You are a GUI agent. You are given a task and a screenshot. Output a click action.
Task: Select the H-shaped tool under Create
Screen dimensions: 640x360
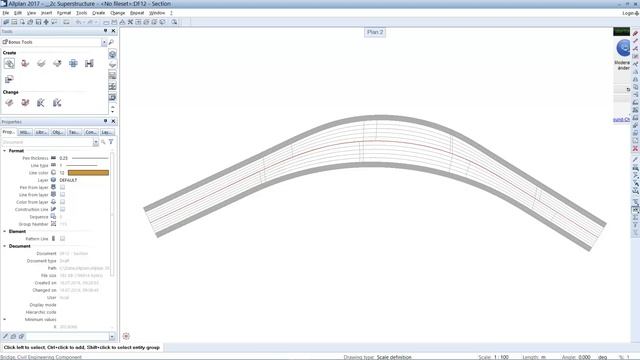(x=89, y=63)
